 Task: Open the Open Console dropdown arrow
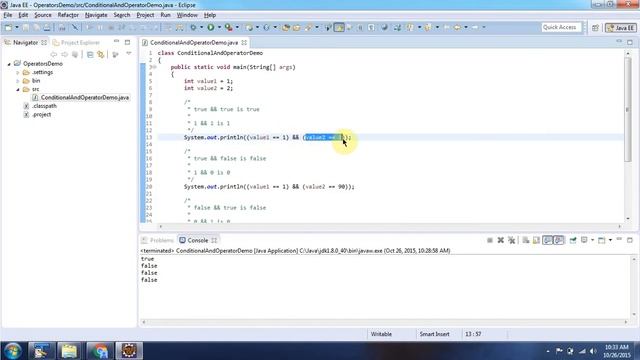coord(610,240)
